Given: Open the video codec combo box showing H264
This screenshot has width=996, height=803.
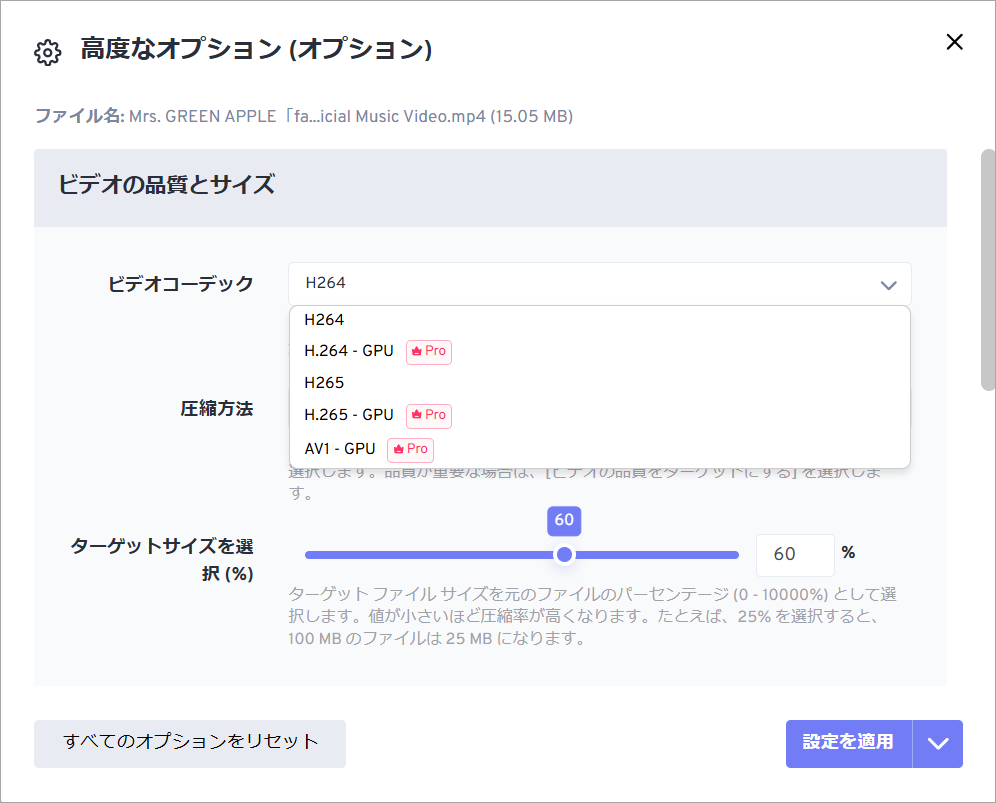Looking at the screenshot, I should click(599, 284).
